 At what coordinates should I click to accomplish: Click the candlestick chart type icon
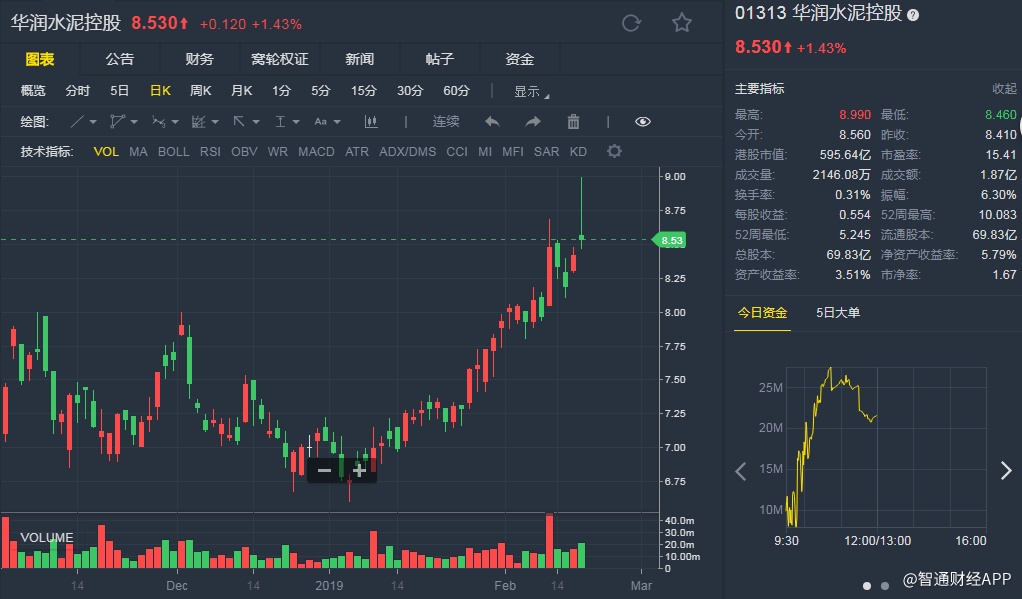pyautogui.click(x=371, y=122)
